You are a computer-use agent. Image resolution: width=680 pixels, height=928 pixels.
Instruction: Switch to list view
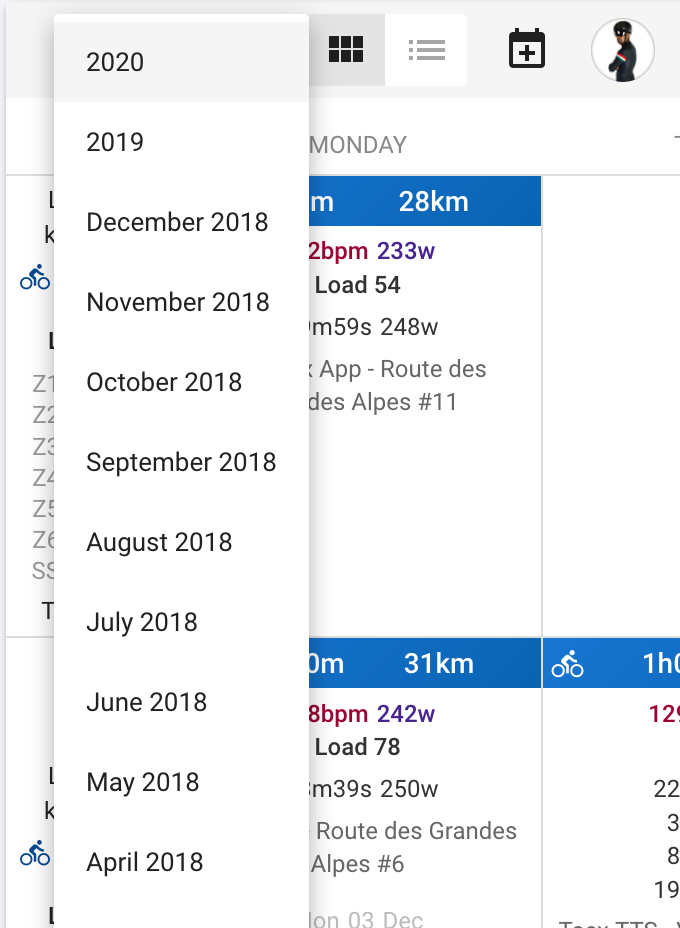tap(426, 50)
